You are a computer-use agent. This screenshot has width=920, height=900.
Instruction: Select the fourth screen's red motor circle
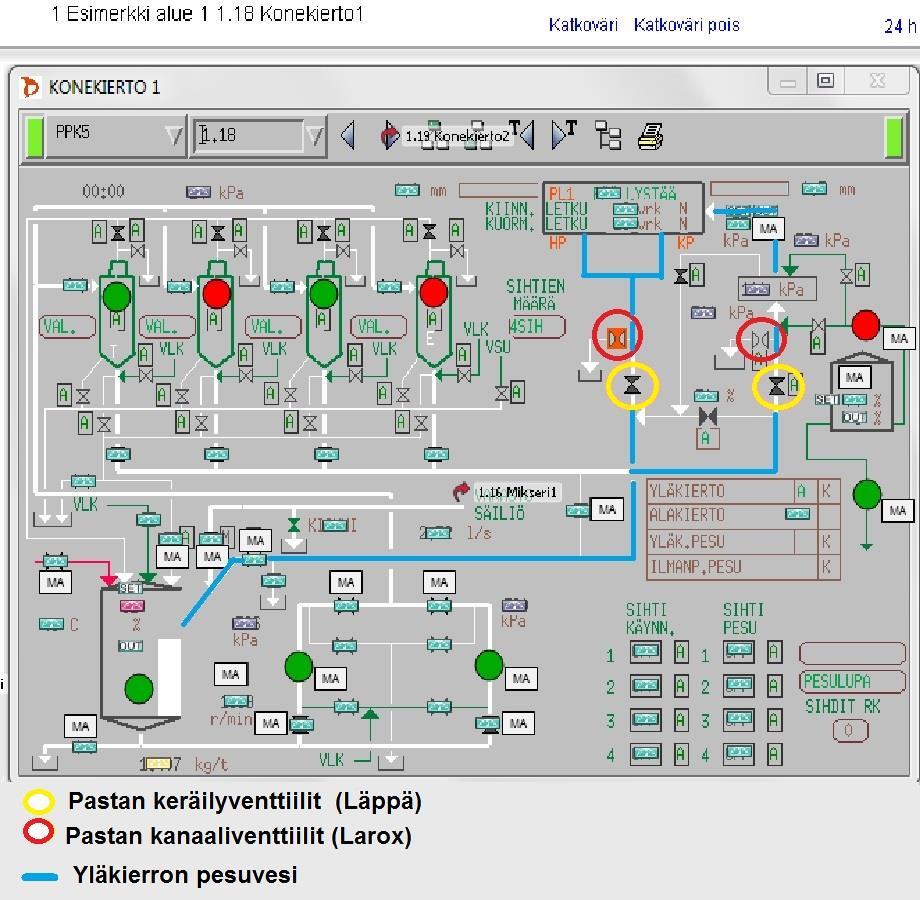[434, 292]
